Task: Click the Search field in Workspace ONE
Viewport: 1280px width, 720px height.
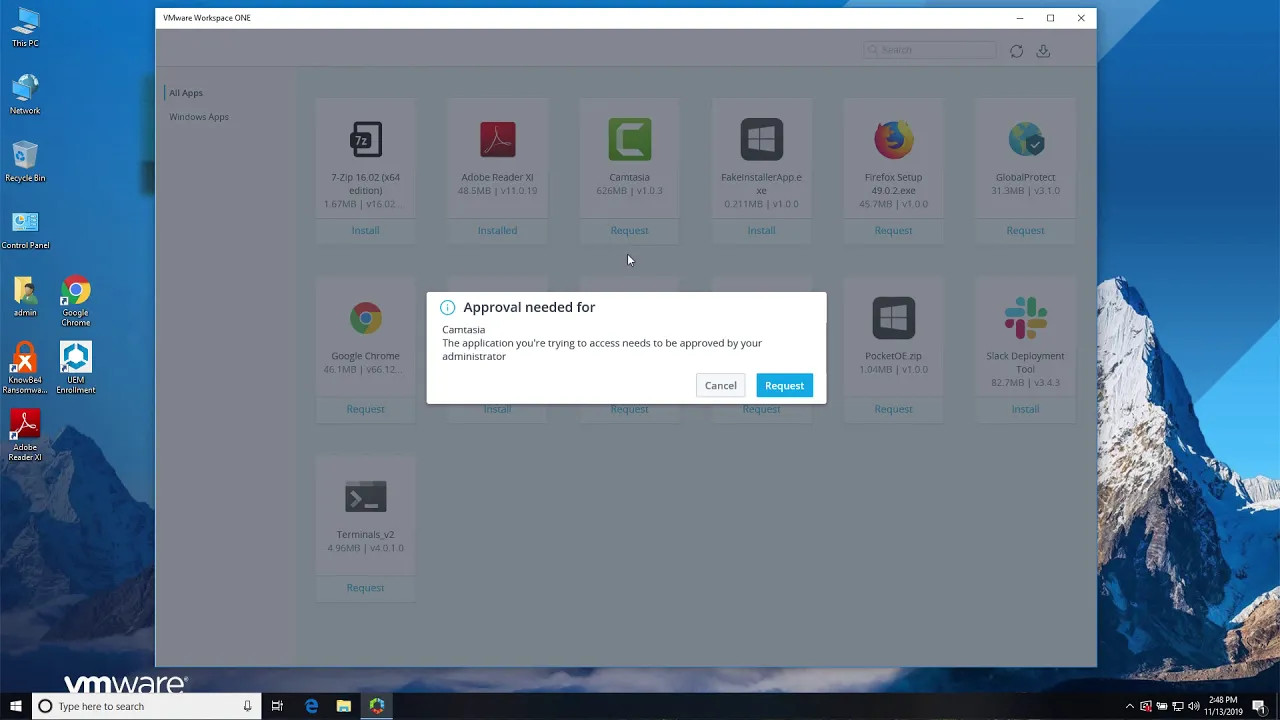Action: pyautogui.click(x=928, y=50)
